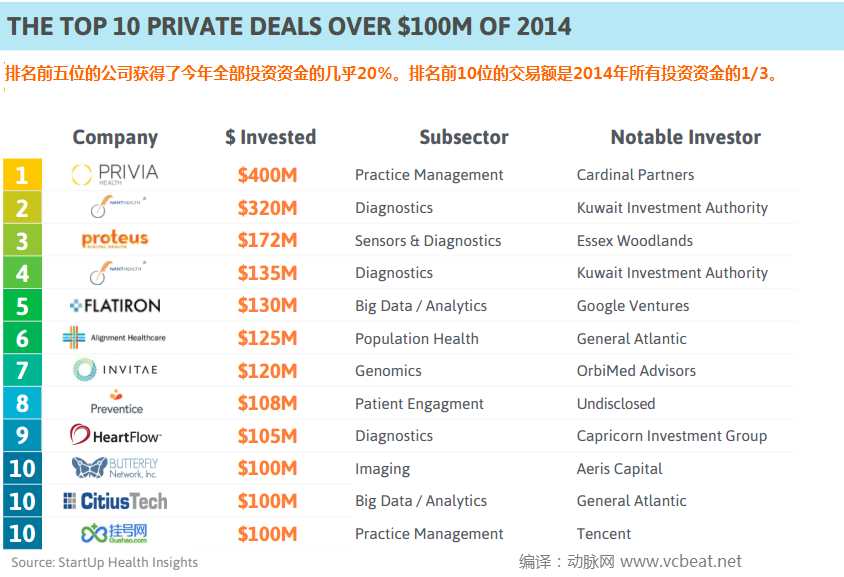Screen dimensions: 844x577
Task: Click the Alignment Healthcare logo
Action: pyautogui.click(x=114, y=338)
